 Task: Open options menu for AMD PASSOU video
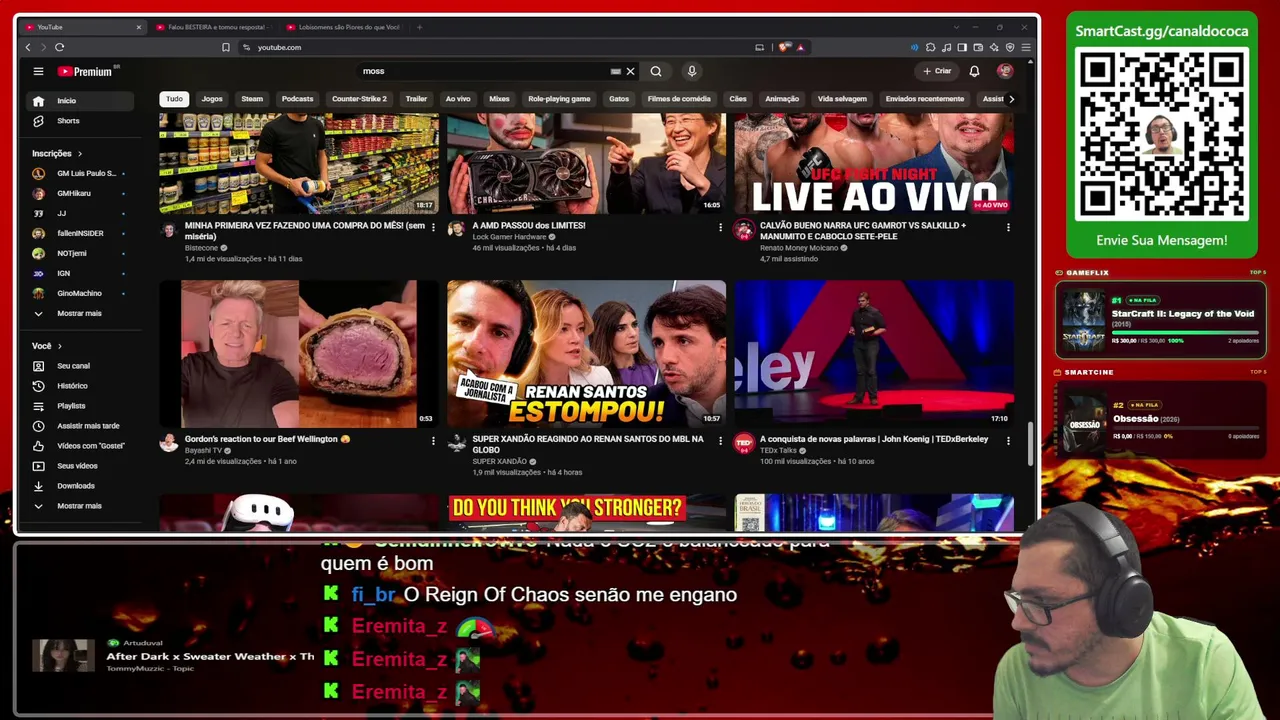[x=720, y=228]
